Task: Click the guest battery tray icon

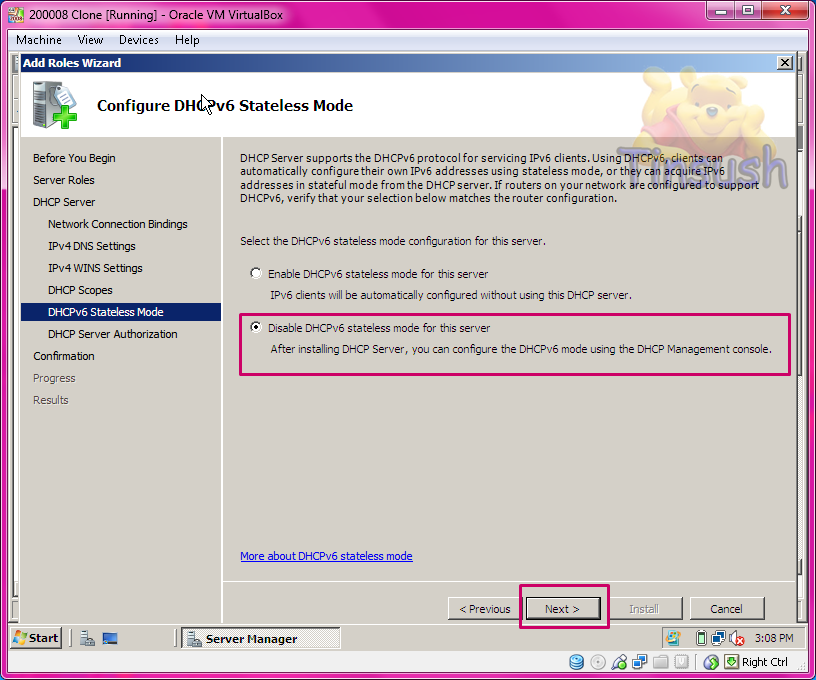Action: click(701, 638)
